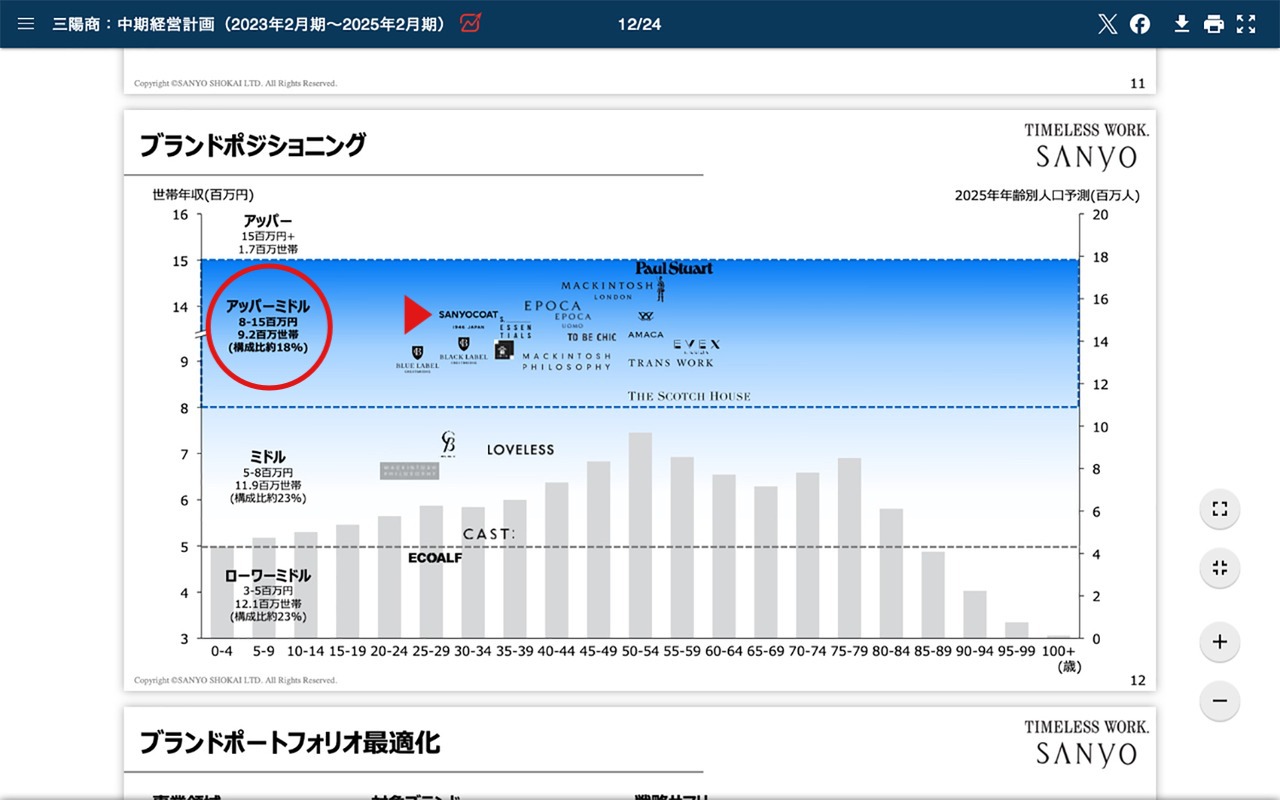Download the document with the header arrow icon
Screen dimensions: 1280x800
click(1181, 24)
